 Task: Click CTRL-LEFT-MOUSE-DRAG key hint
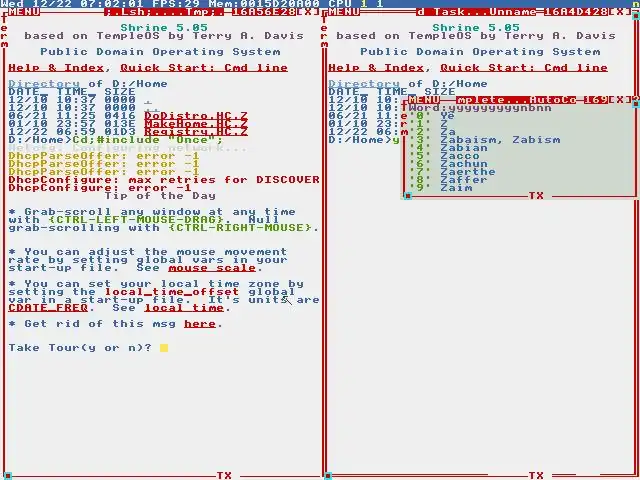tap(136, 220)
